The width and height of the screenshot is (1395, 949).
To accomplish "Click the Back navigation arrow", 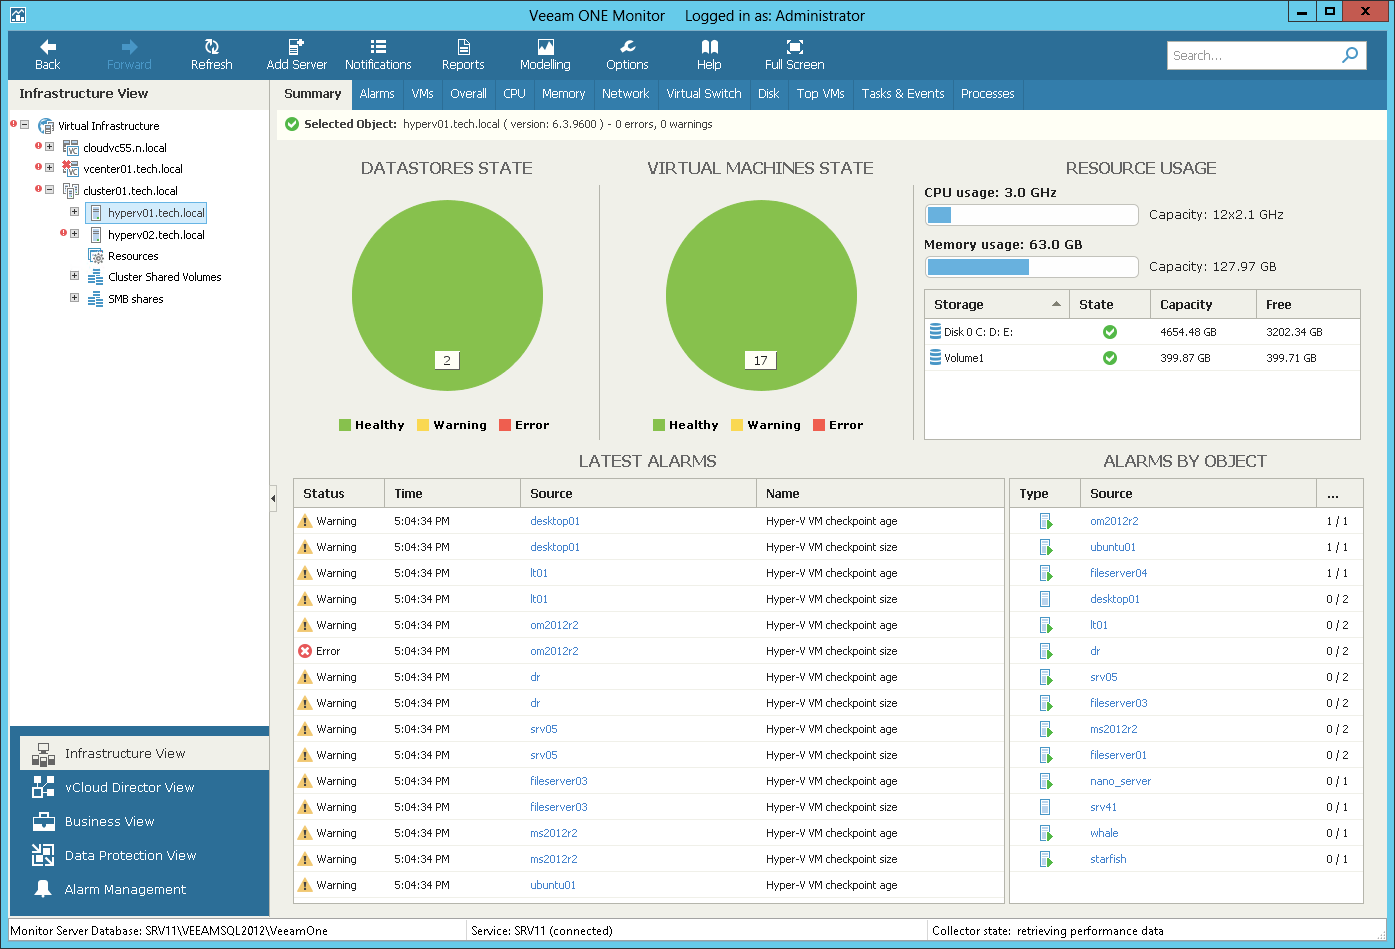I will (47, 47).
